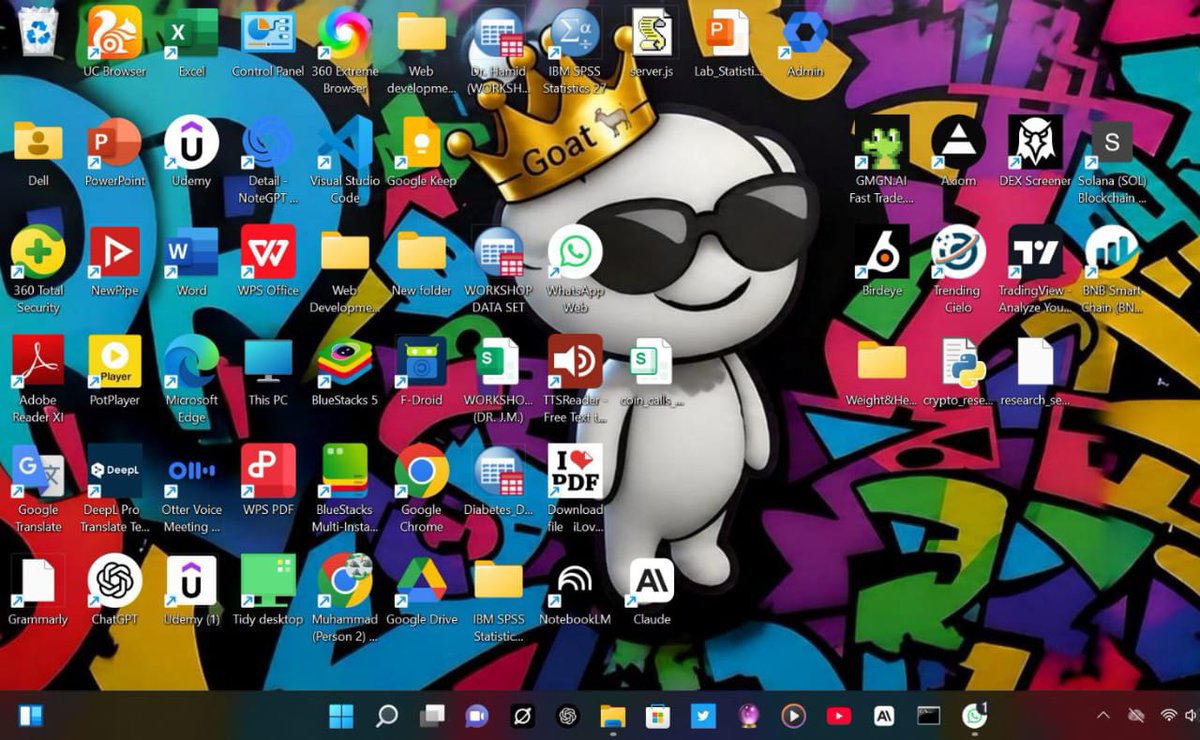This screenshot has height=740, width=1200.
Task: Click the TTSReader shortcut icon
Action: click(x=575, y=361)
